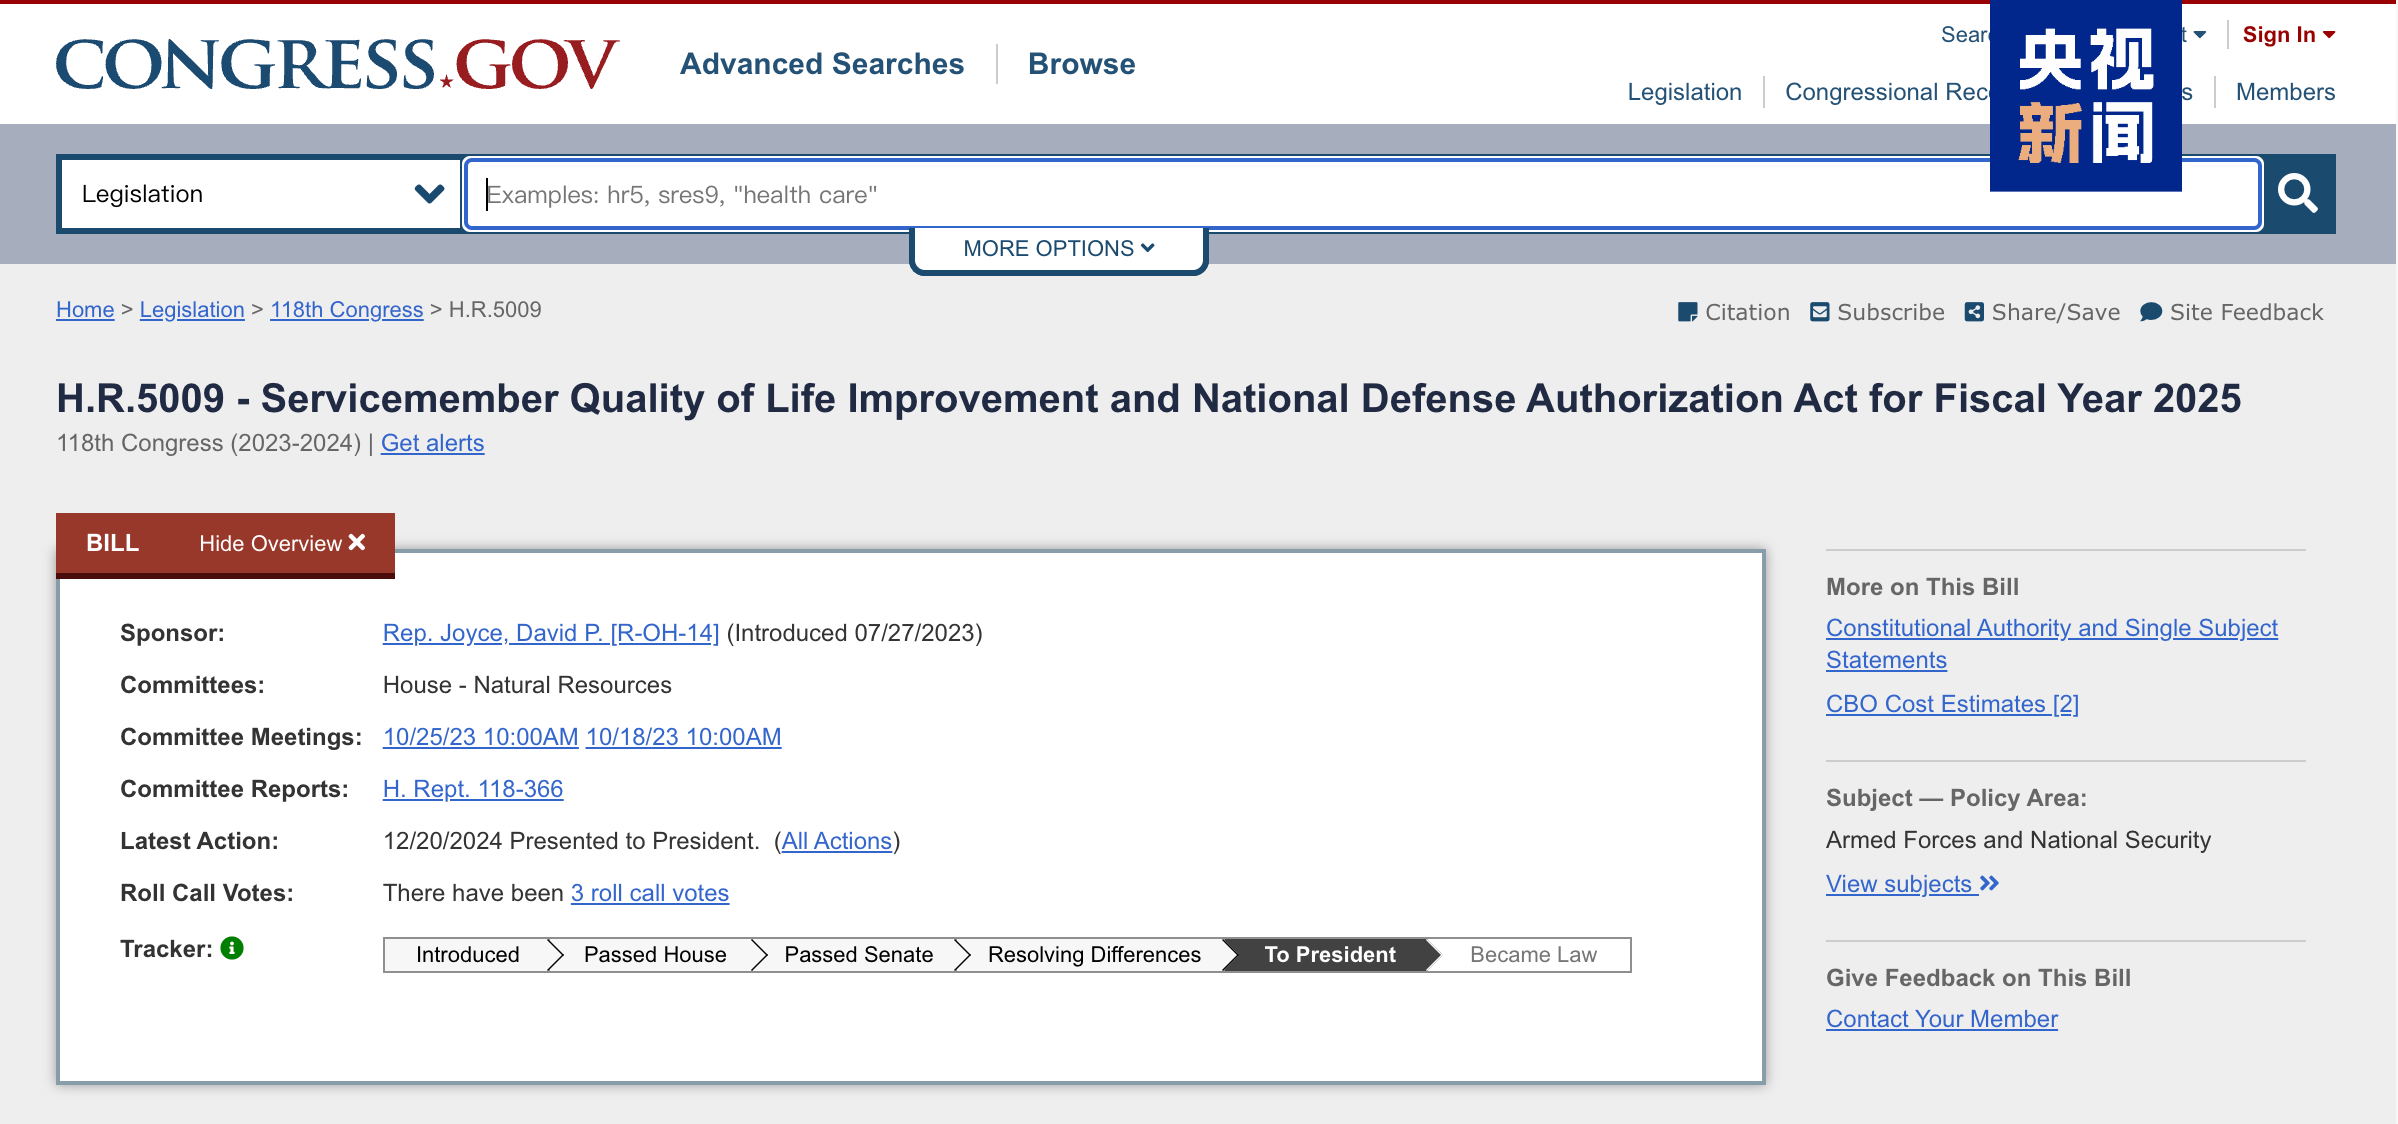The width and height of the screenshot is (2398, 1124).
Task: Click the Share/Save icon
Action: [x=1974, y=313]
